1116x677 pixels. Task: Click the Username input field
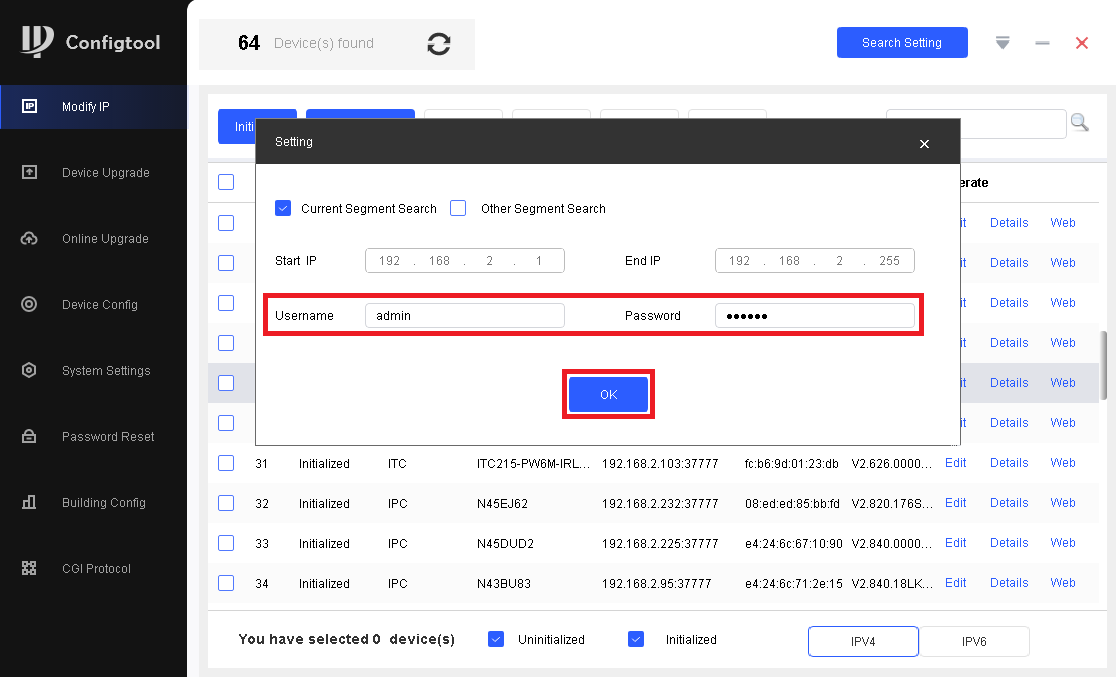click(464, 316)
